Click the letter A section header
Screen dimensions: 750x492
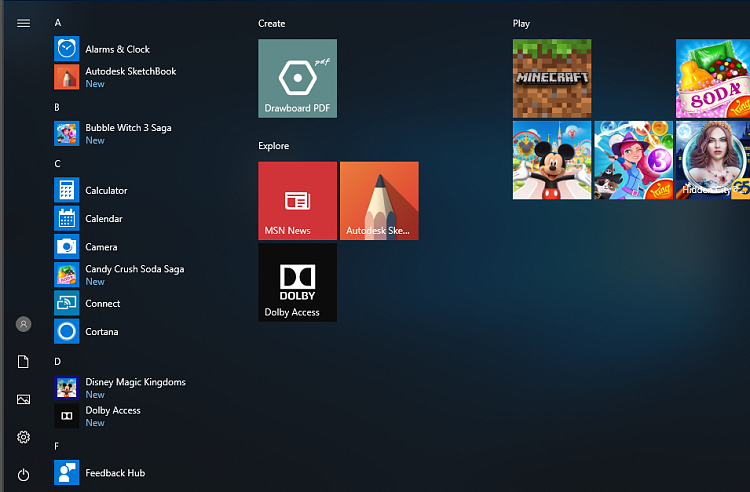tap(58, 23)
